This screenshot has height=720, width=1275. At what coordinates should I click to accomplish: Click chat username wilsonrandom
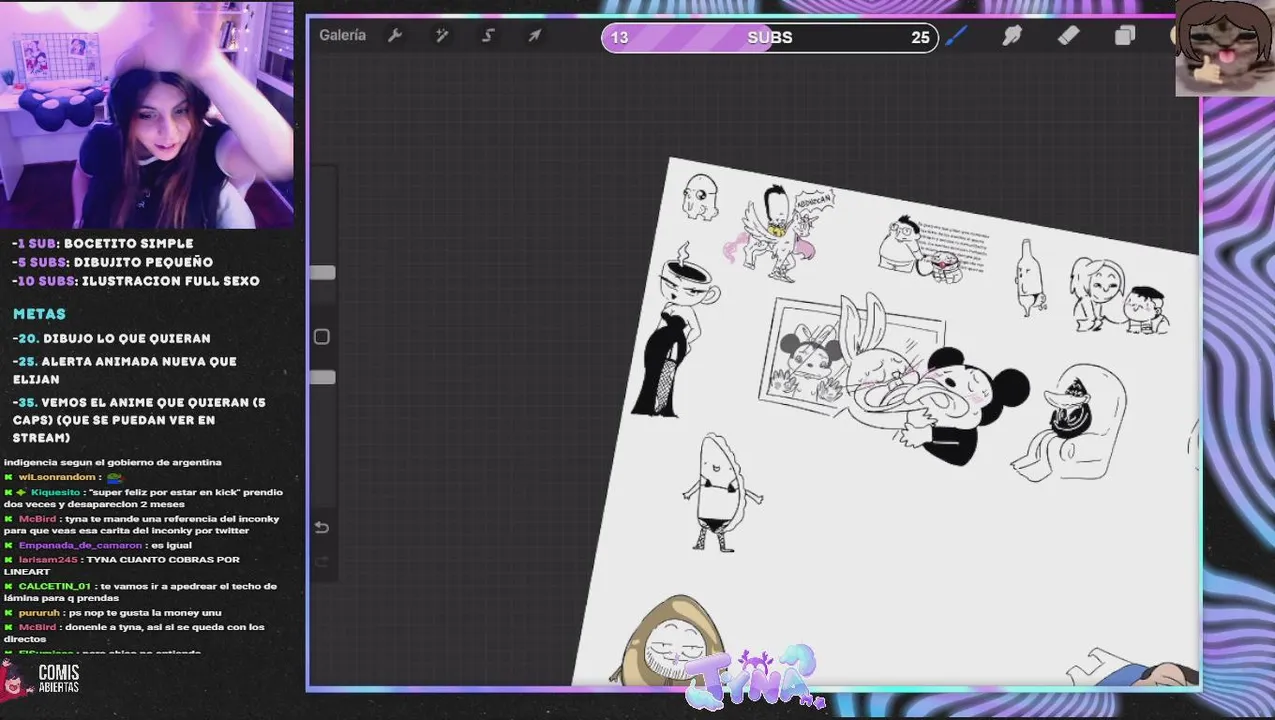coord(57,477)
